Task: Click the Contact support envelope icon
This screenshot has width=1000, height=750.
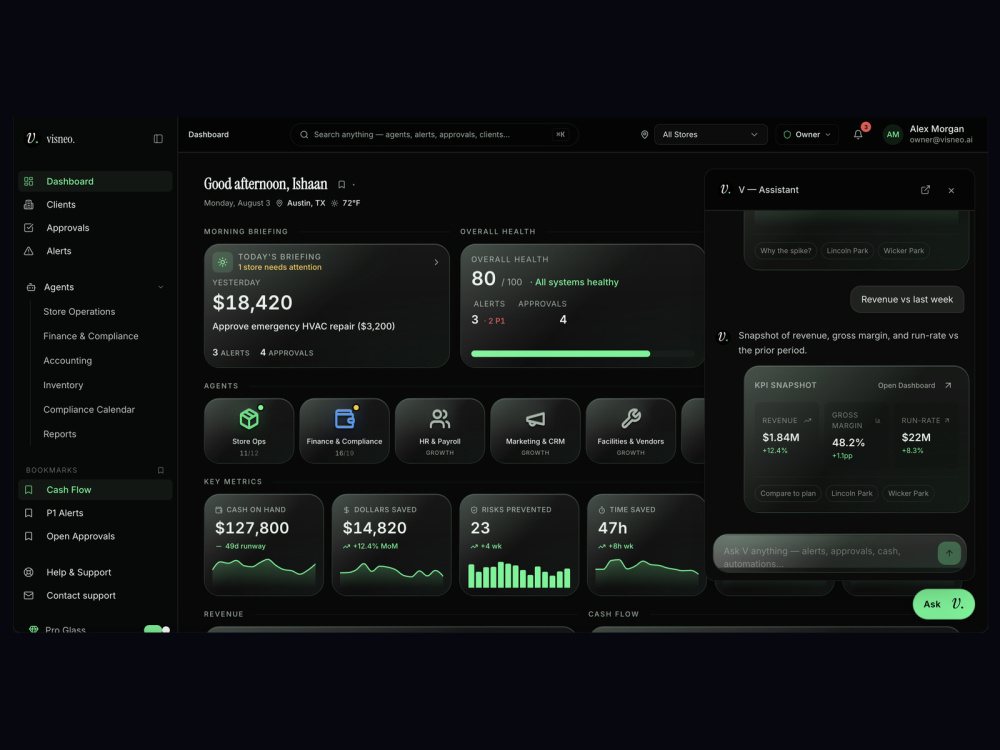Action: pos(29,596)
